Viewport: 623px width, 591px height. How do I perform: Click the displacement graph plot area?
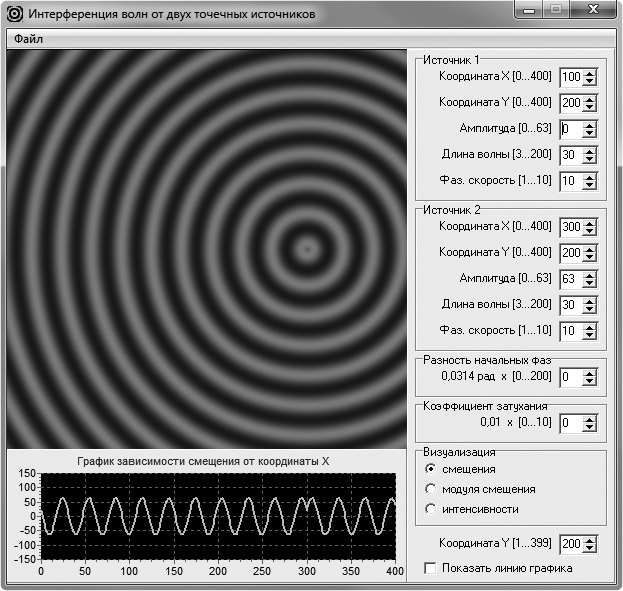coord(218,516)
